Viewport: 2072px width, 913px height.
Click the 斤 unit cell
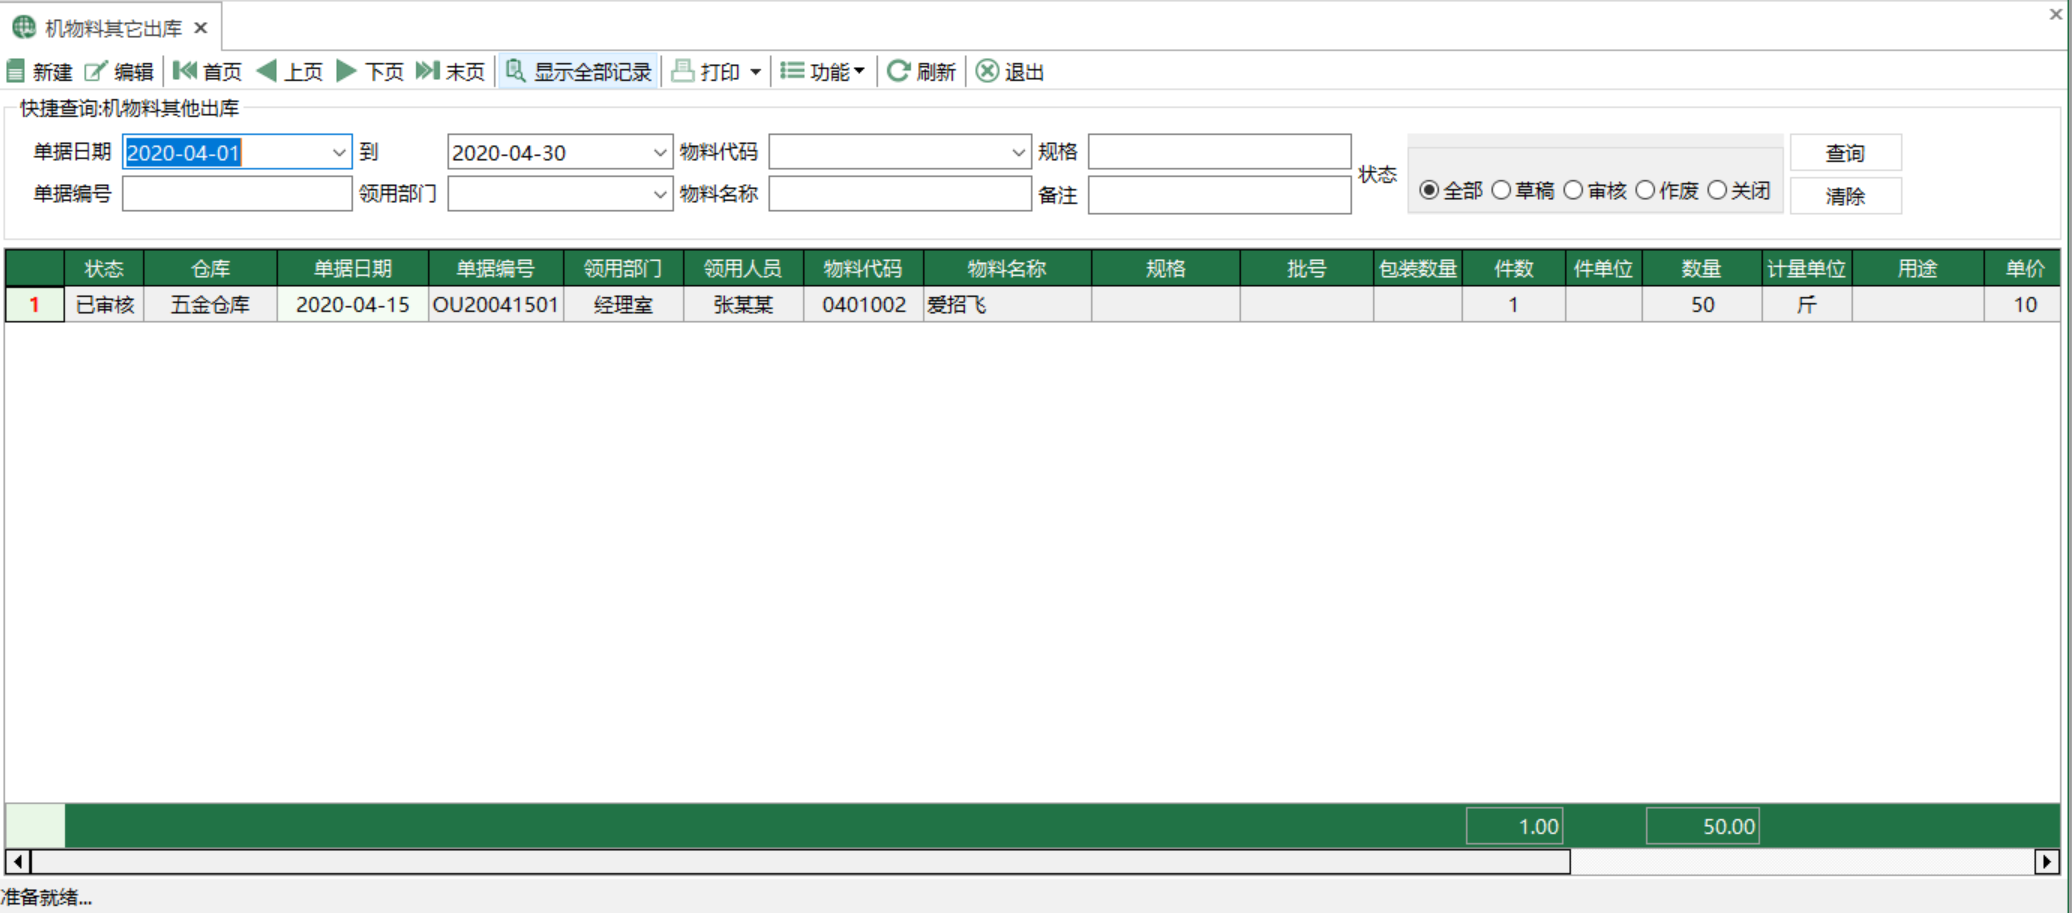[1807, 305]
